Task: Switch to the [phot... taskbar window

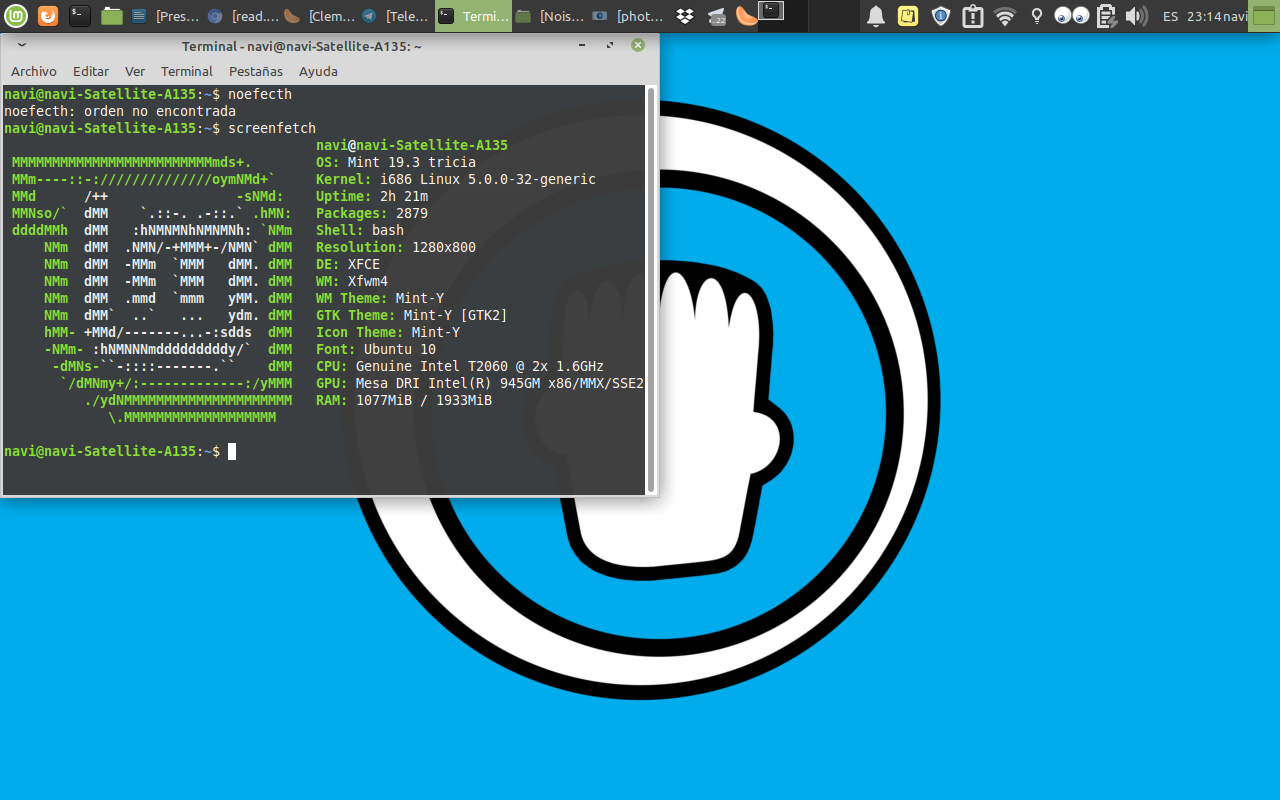Action: tap(627, 16)
